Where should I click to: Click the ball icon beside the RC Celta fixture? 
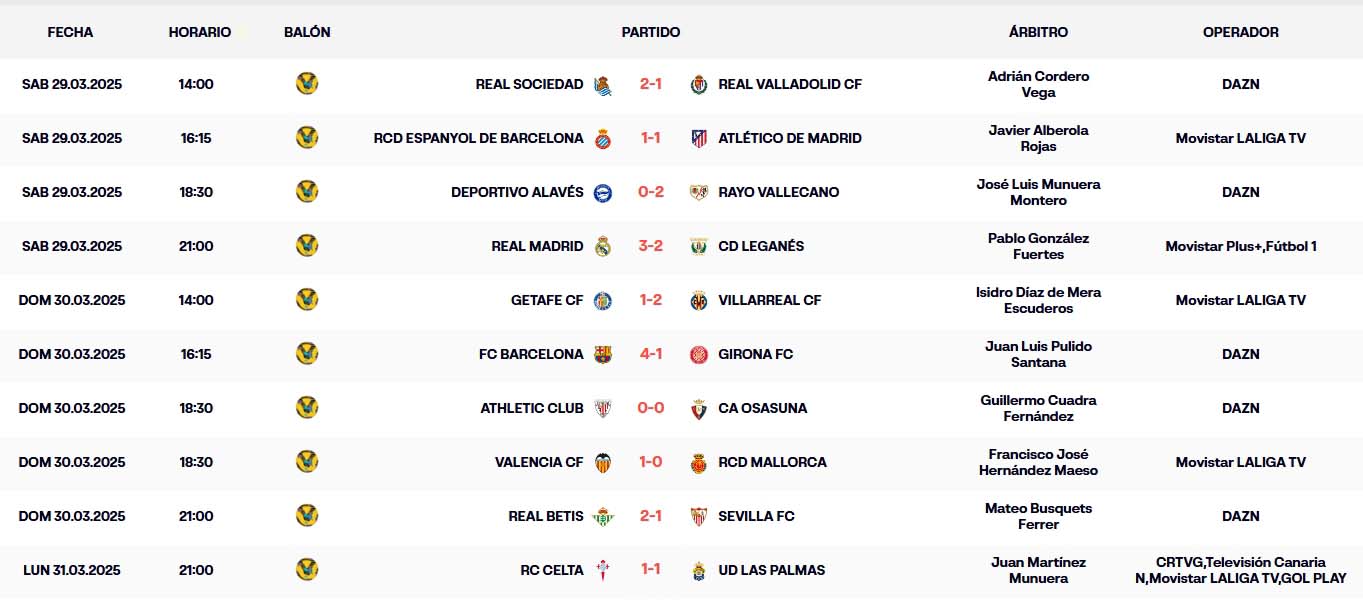pyautogui.click(x=307, y=570)
